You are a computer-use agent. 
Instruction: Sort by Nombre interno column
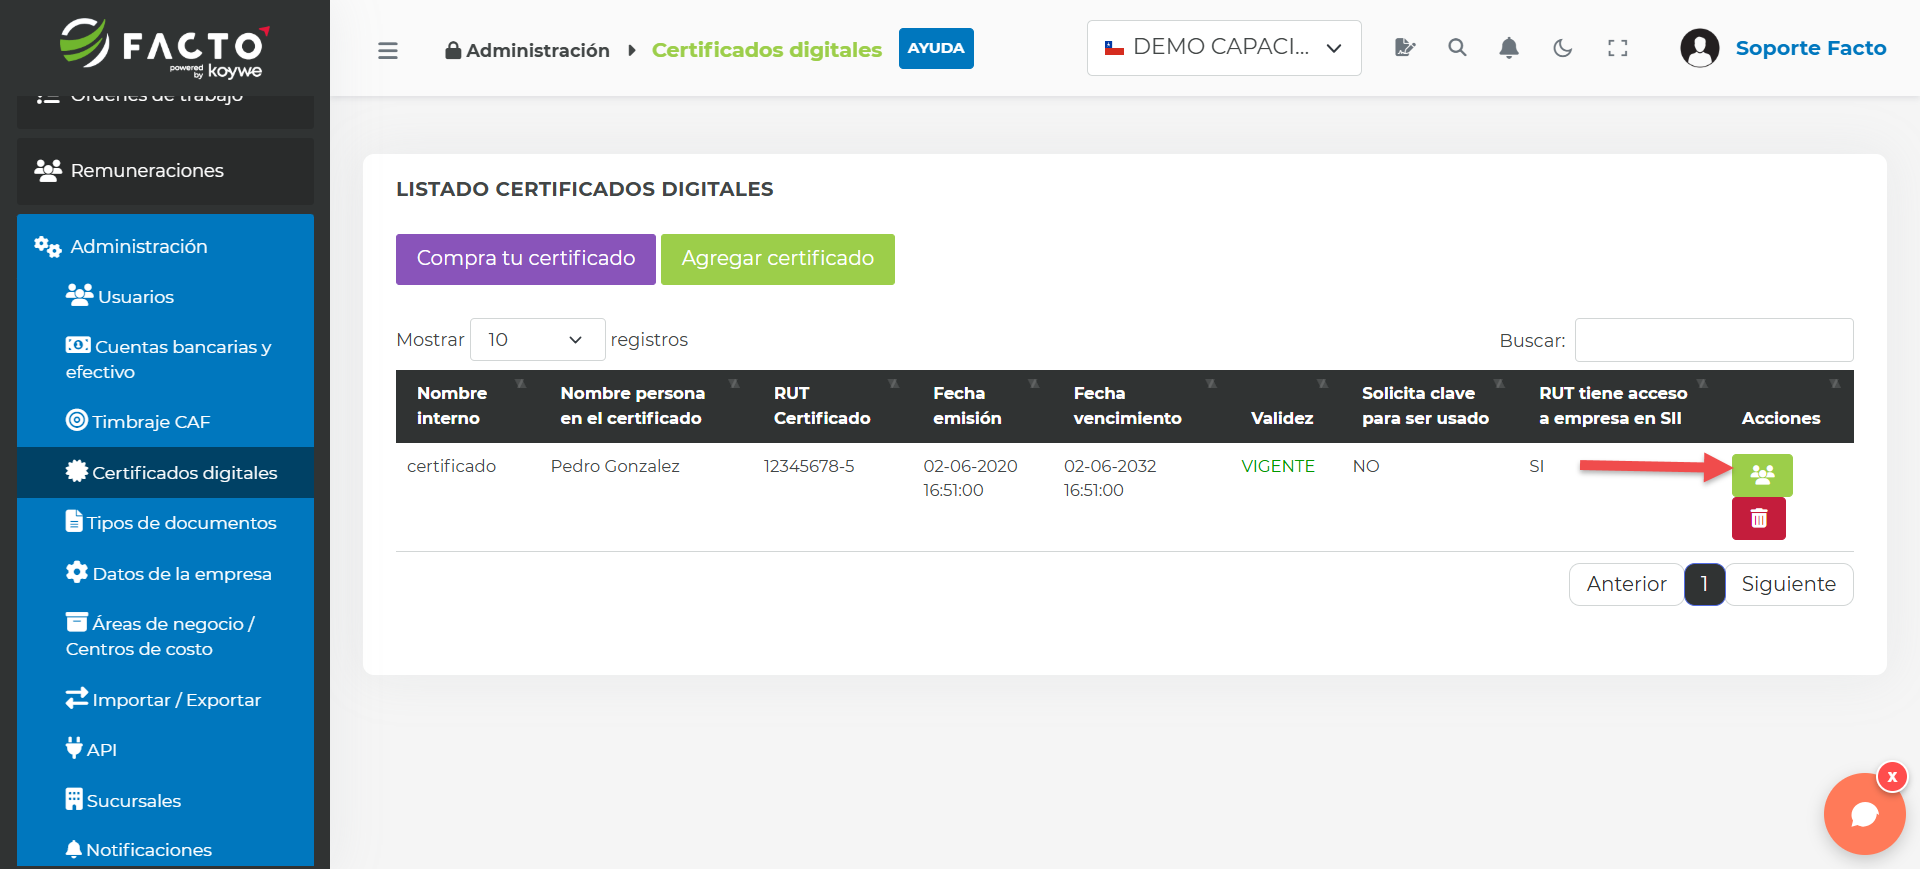pos(470,406)
